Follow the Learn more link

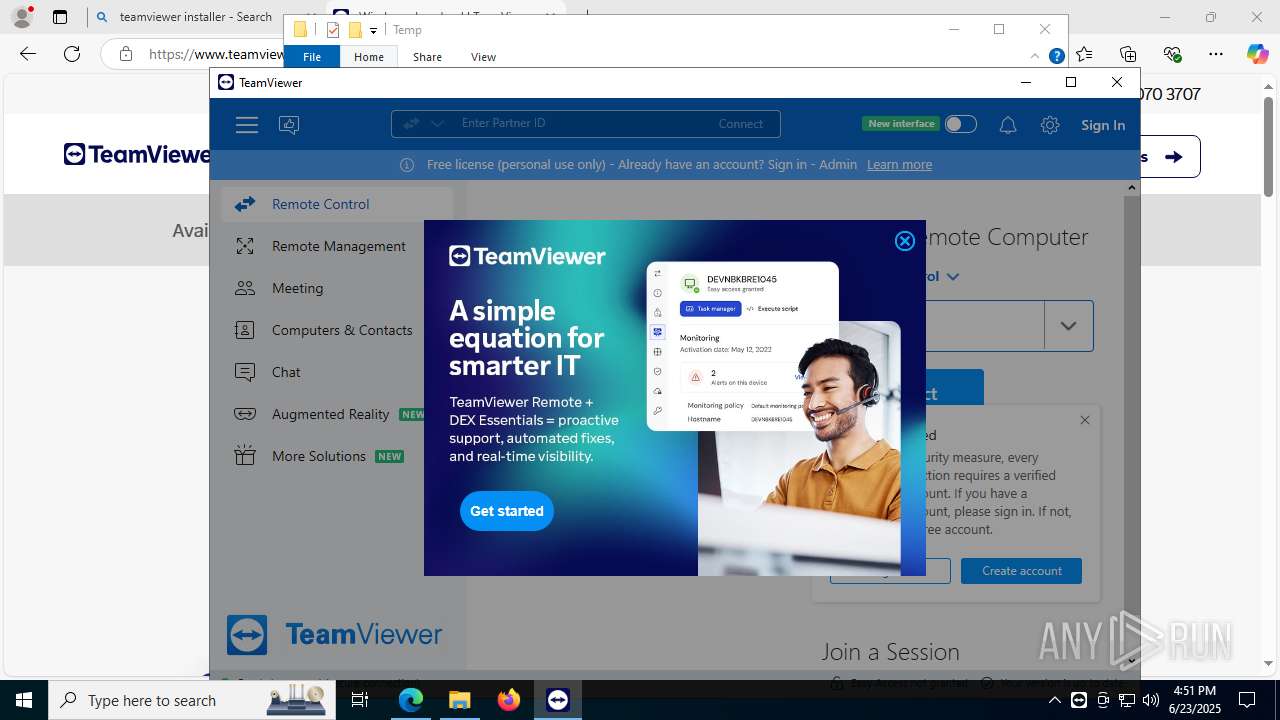tap(899, 165)
